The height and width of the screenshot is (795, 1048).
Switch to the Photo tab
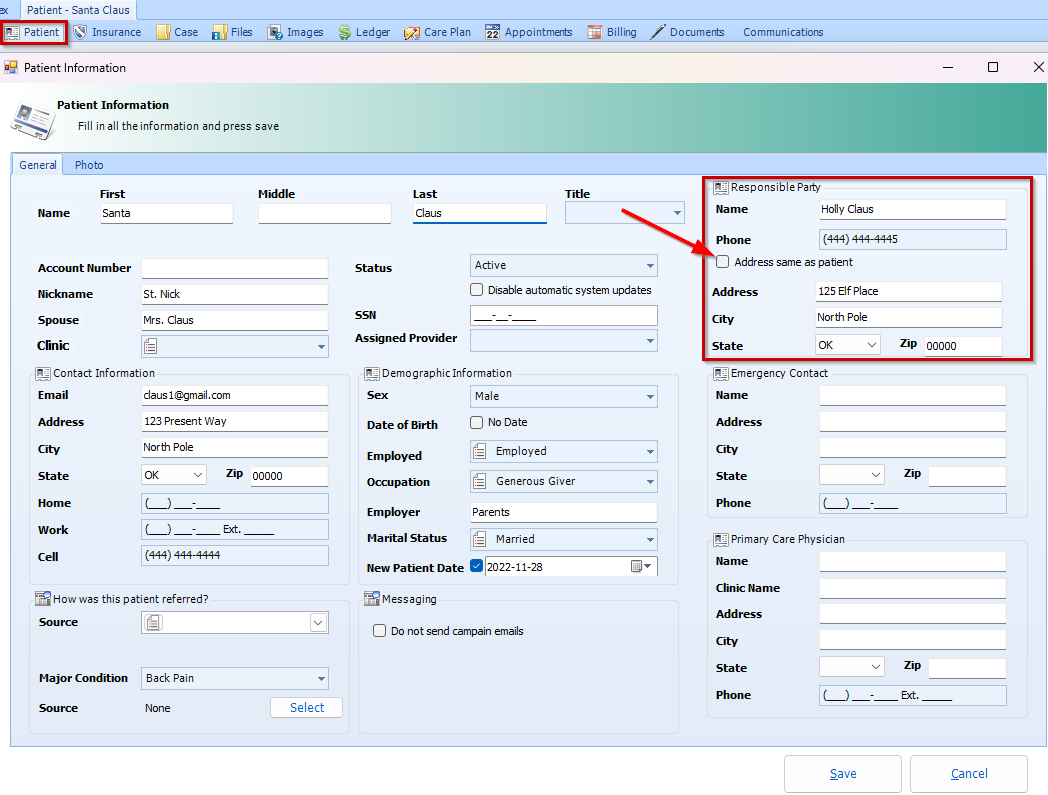click(x=89, y=164)
